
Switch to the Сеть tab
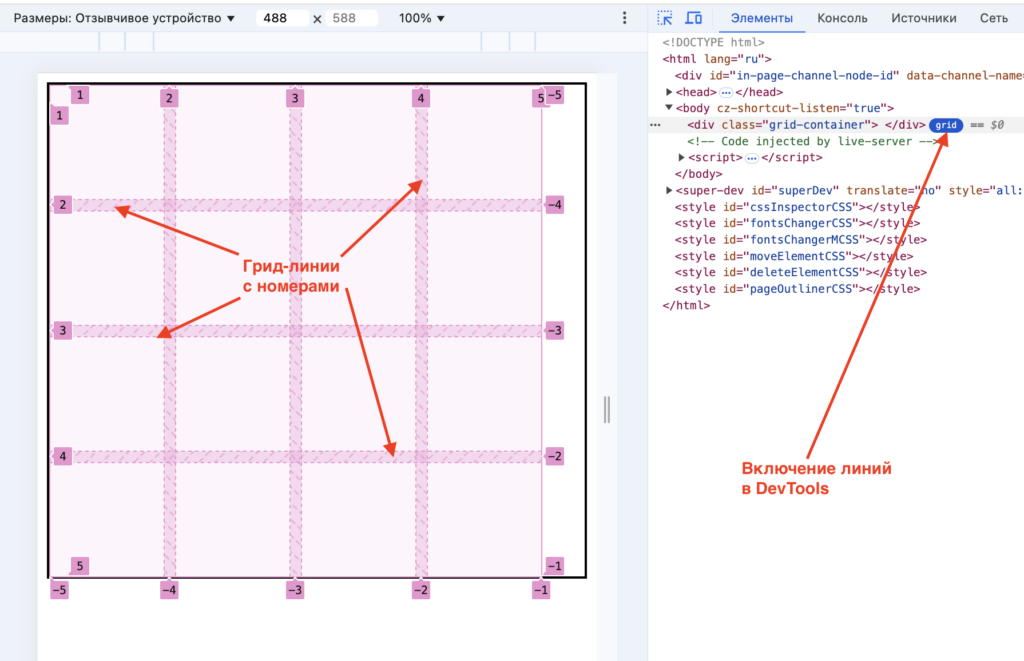[x=994, y=17]
